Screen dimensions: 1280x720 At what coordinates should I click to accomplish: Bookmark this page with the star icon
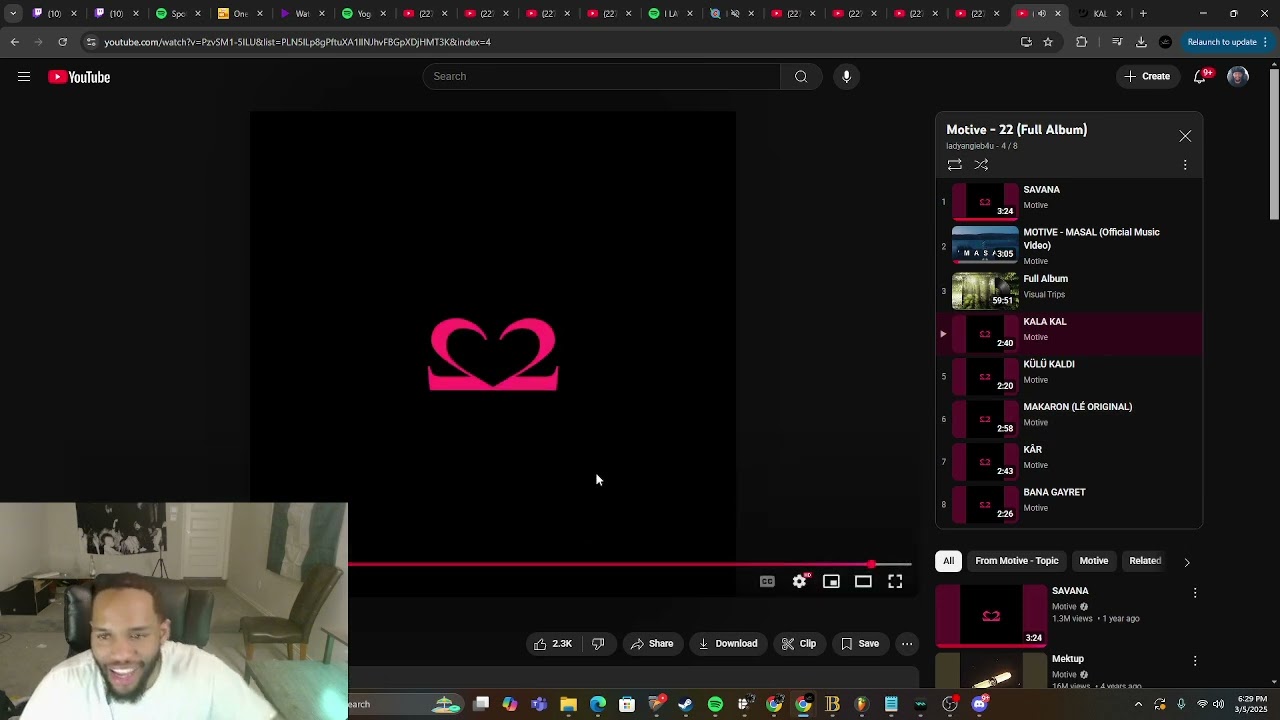1048,42
